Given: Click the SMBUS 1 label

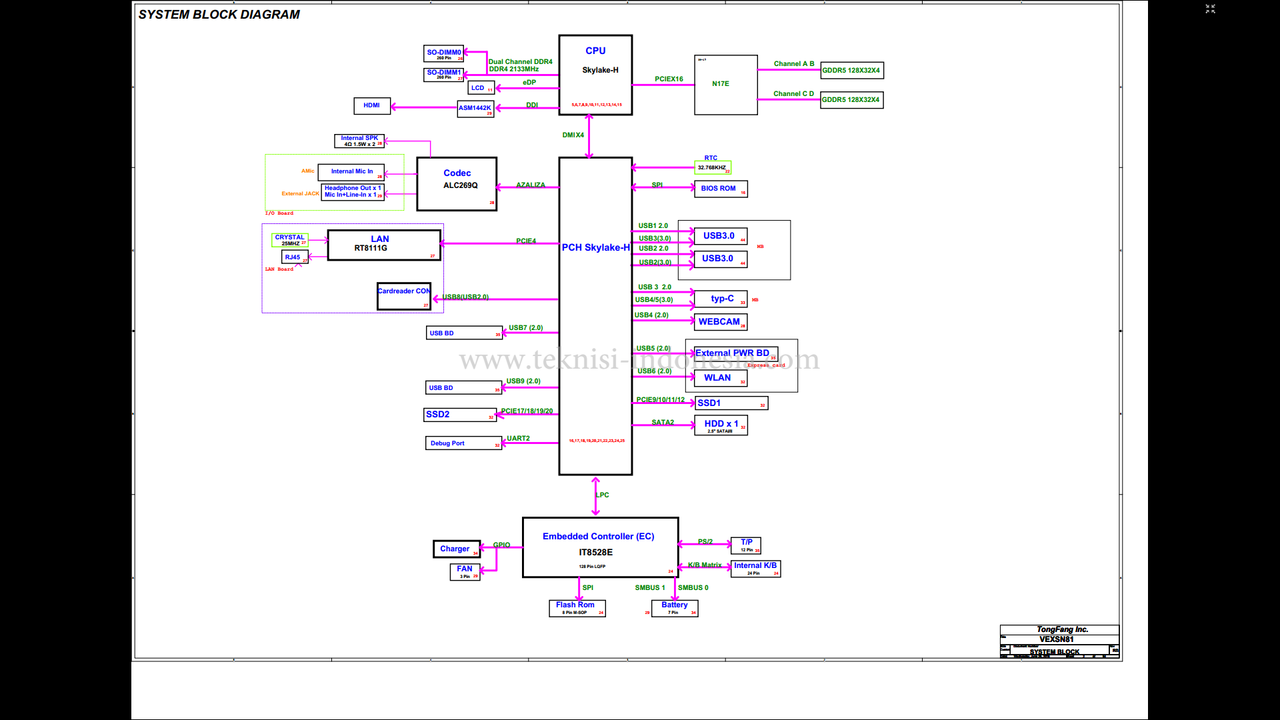Looking at the screenshot, I should click(650, 588).
